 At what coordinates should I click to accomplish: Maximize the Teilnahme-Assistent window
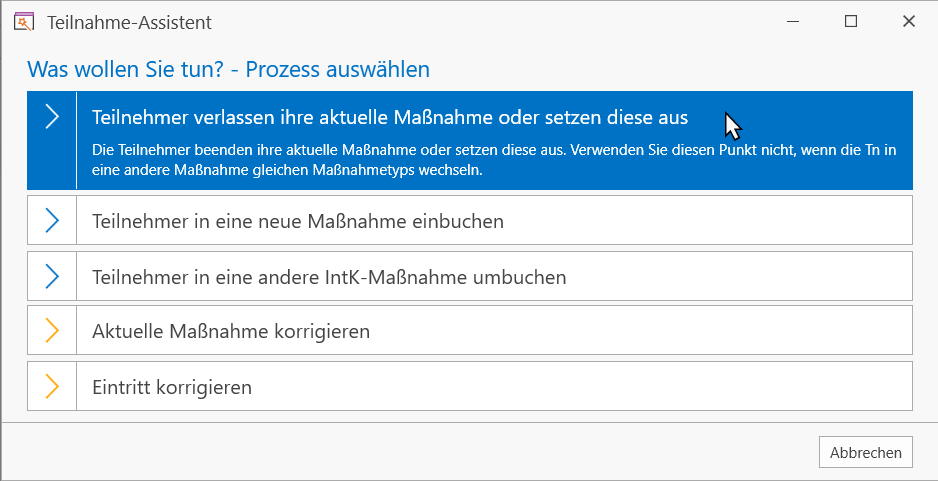pos(851,22)
